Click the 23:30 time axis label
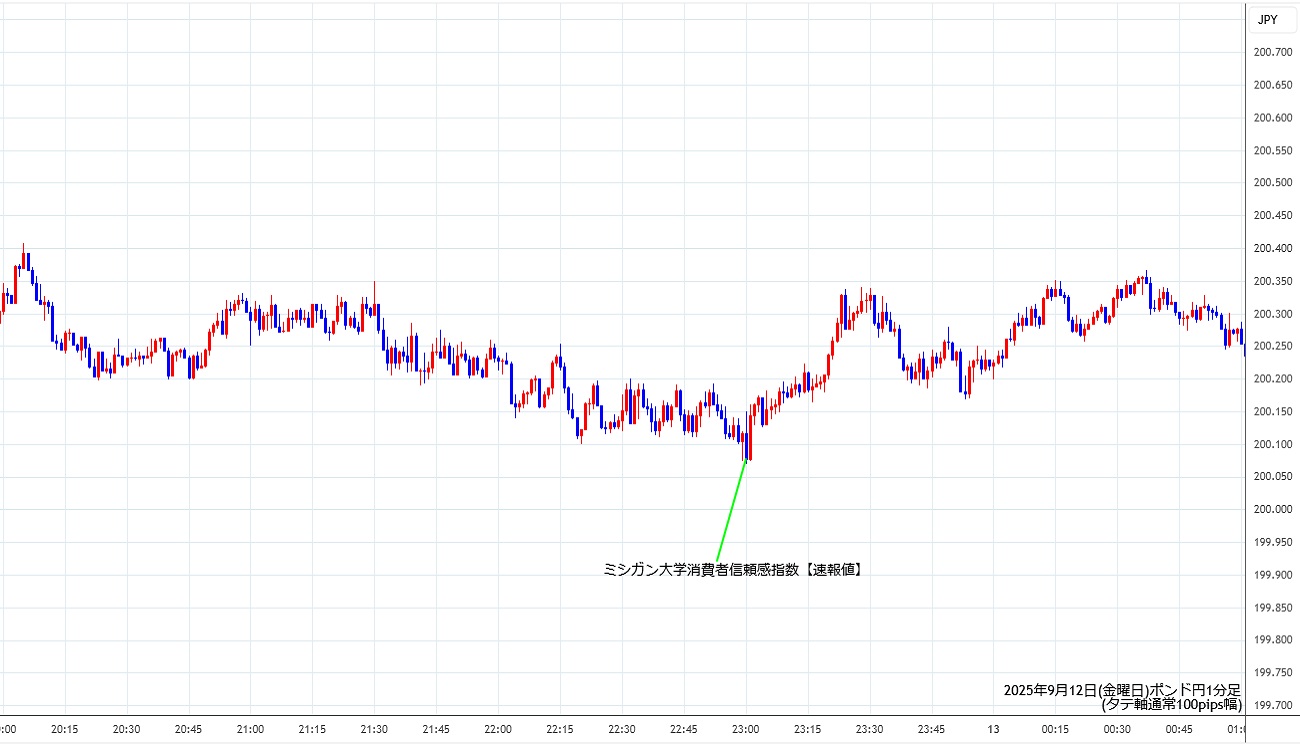 tap(870, 729)
